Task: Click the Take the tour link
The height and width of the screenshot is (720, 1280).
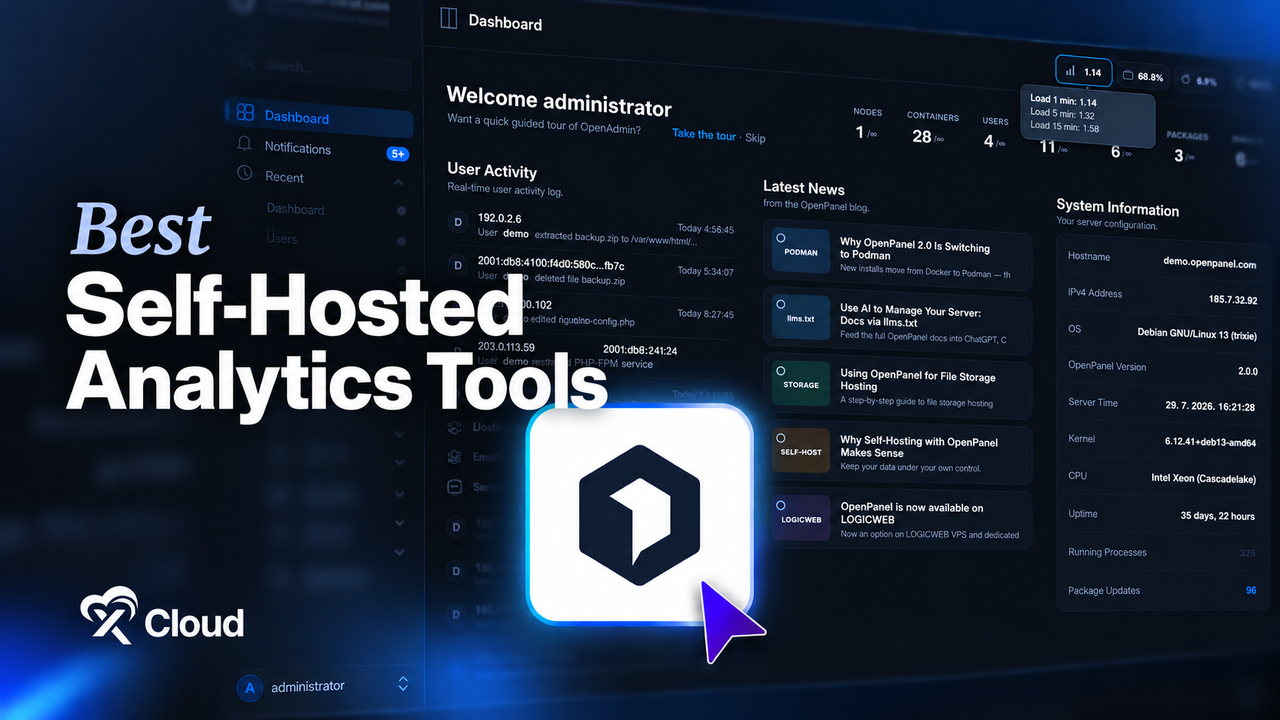Action: (x=704, y=134)
